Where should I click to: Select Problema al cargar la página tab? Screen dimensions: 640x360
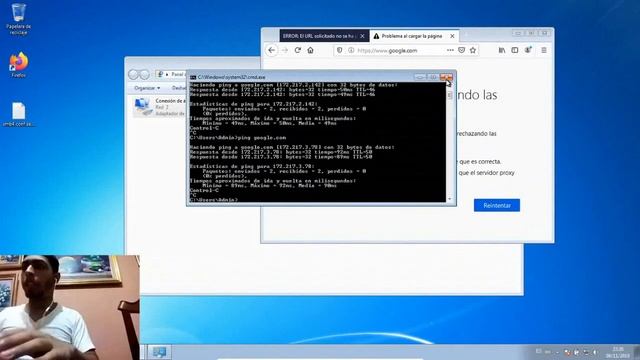(x=412, y=36)
